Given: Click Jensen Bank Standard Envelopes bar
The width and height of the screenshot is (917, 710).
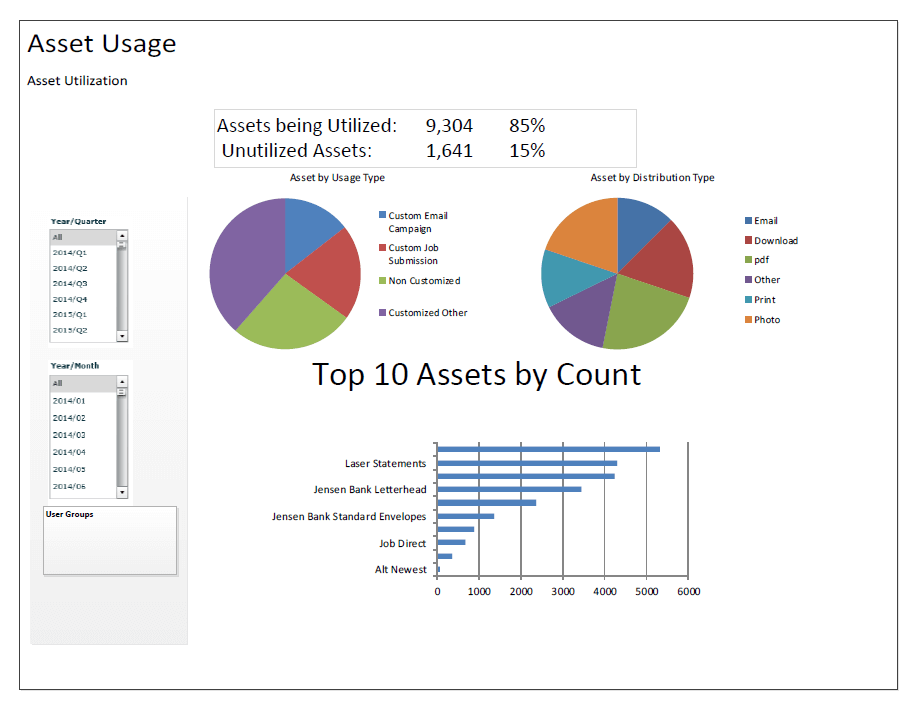Looking at the screenshot, I should [466, 516].
